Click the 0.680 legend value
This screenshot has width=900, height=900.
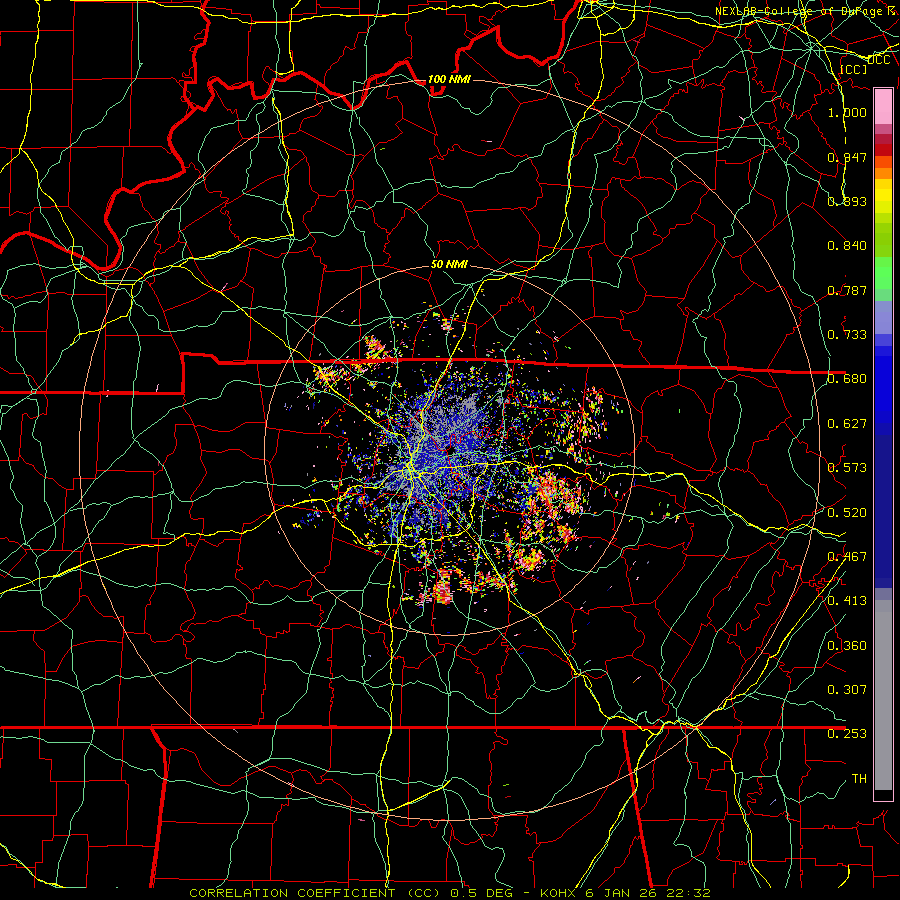tap(847, 379)
